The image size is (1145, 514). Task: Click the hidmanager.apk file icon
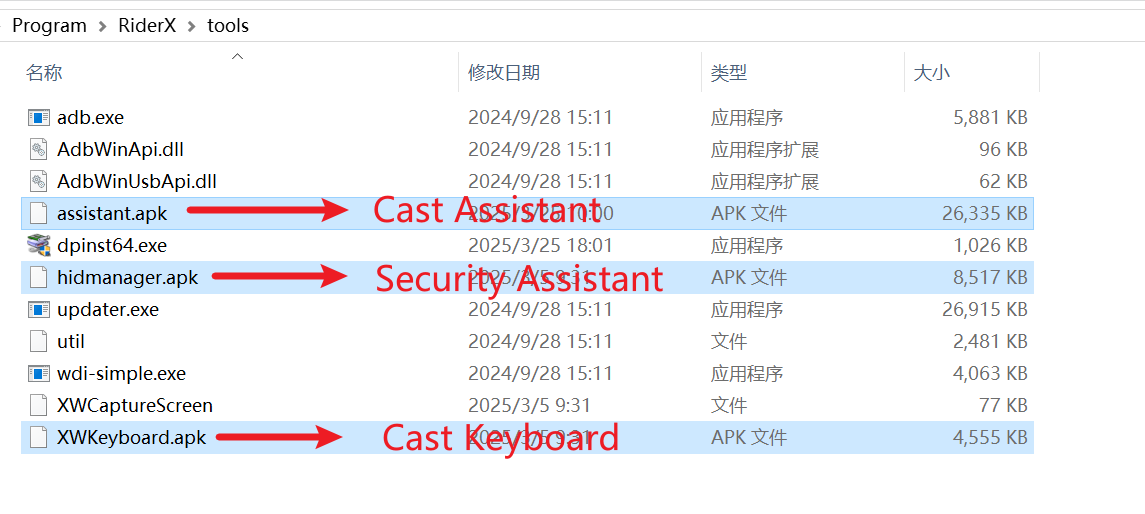pyautogui.click(x=39, y=277)
